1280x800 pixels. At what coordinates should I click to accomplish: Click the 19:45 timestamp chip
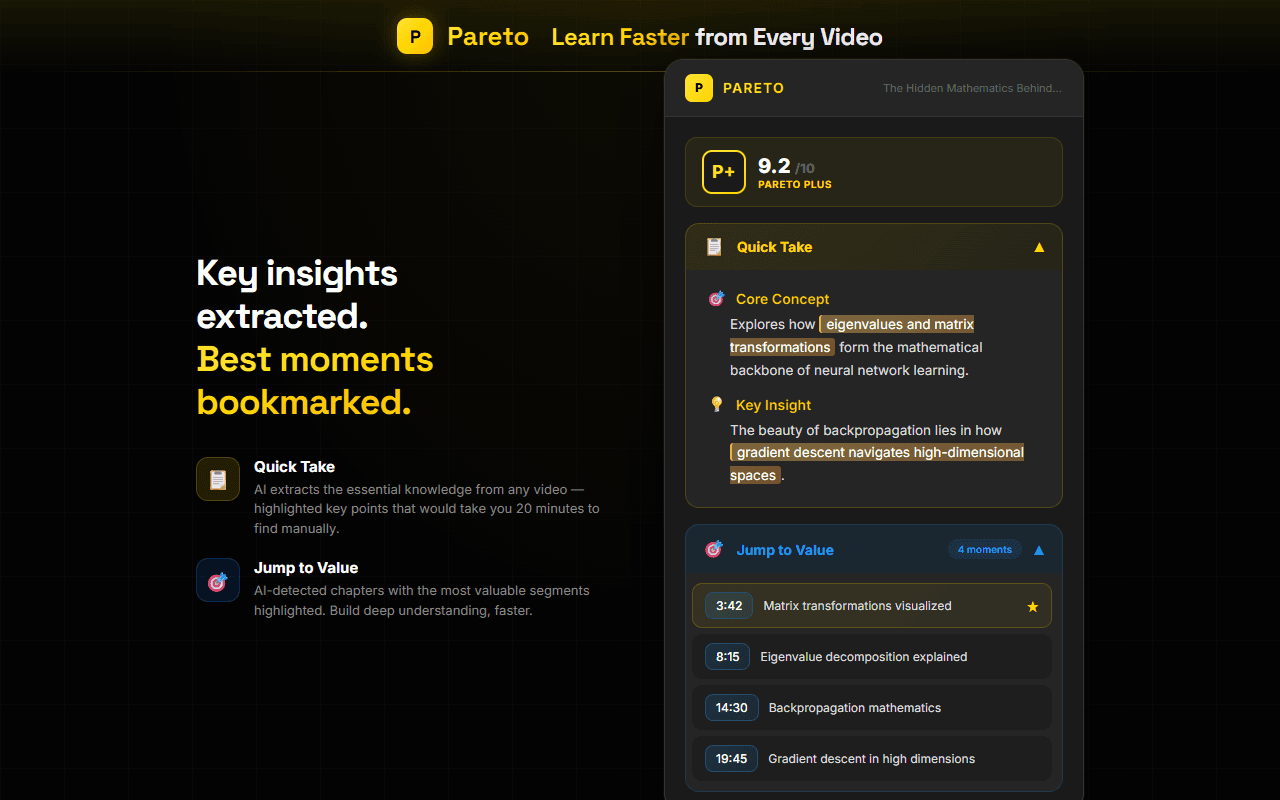click(x=731, y=758)
